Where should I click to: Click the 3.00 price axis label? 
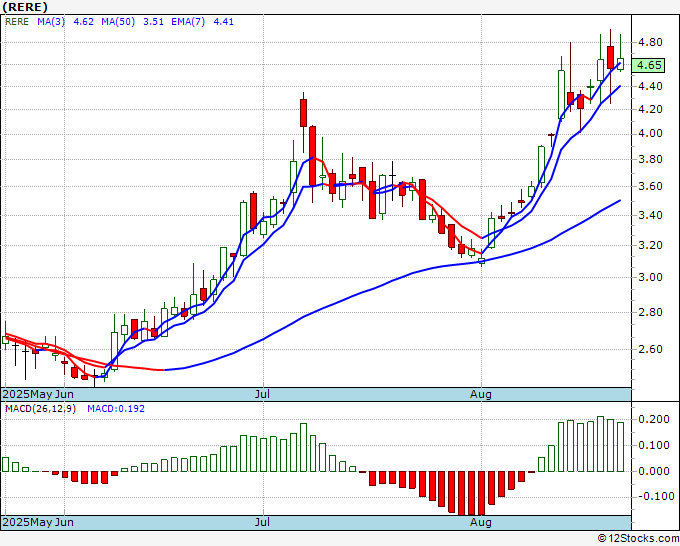coord(650,278)
